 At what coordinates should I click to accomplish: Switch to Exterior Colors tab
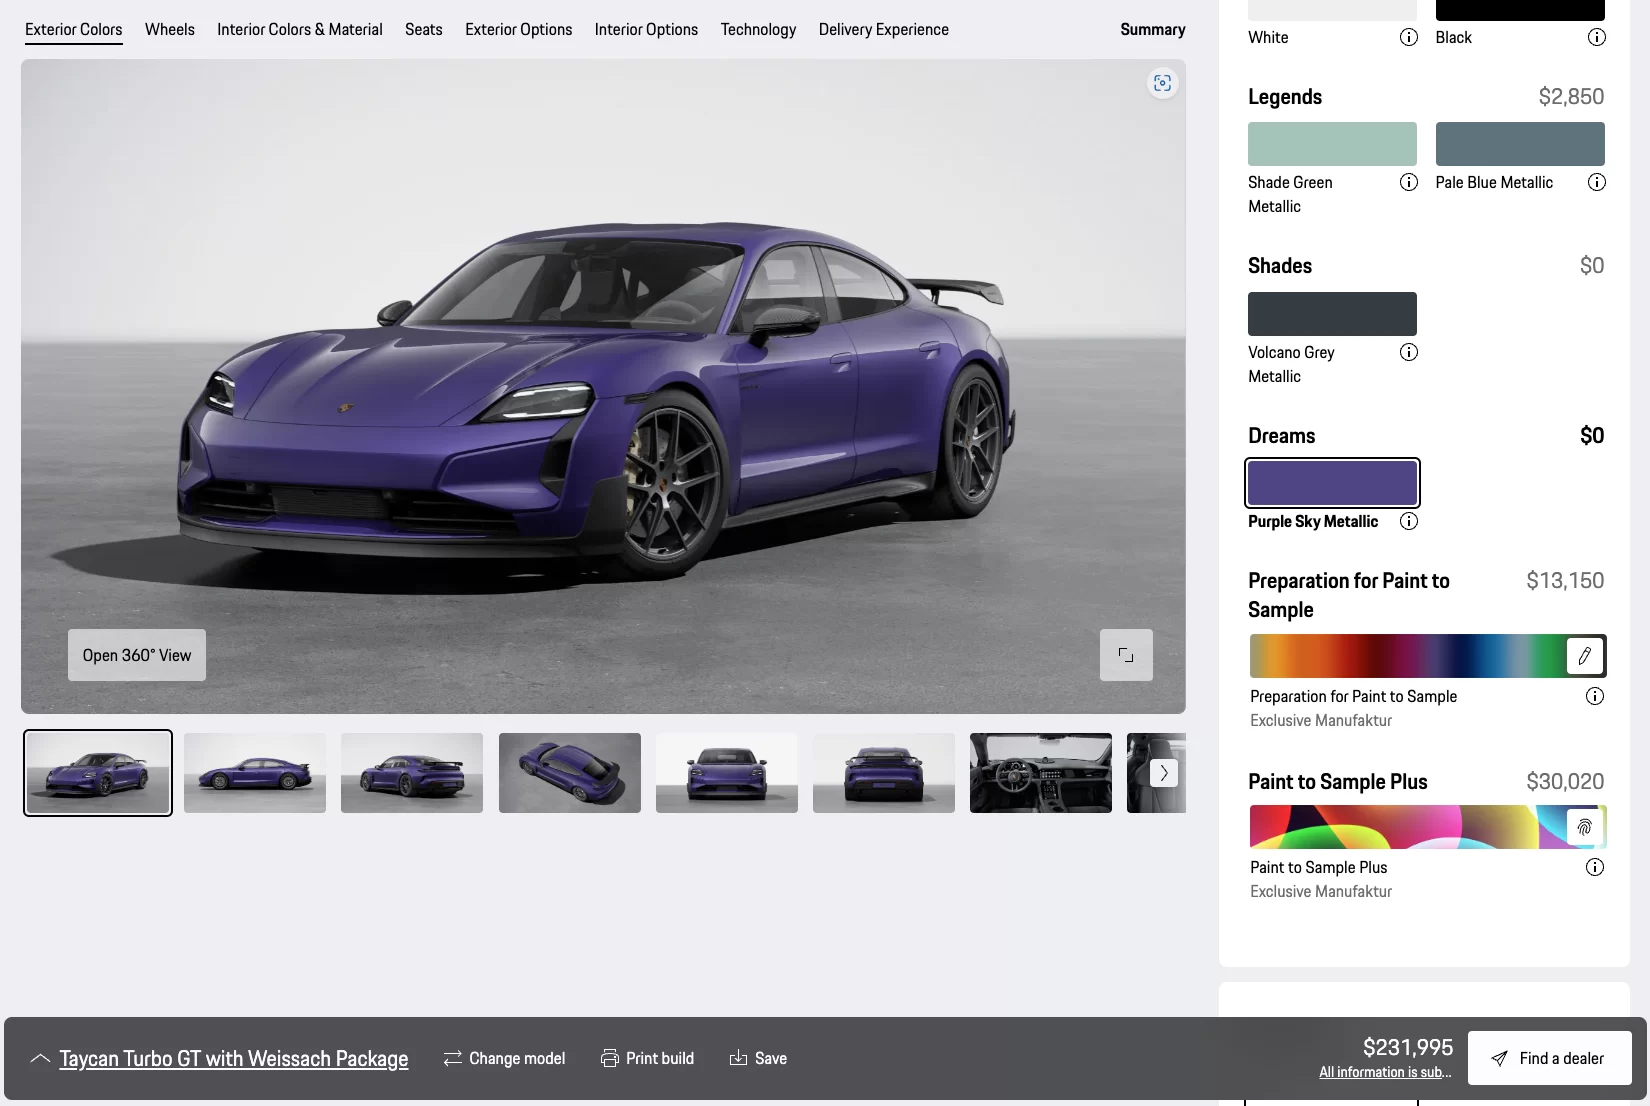[74, 29]
